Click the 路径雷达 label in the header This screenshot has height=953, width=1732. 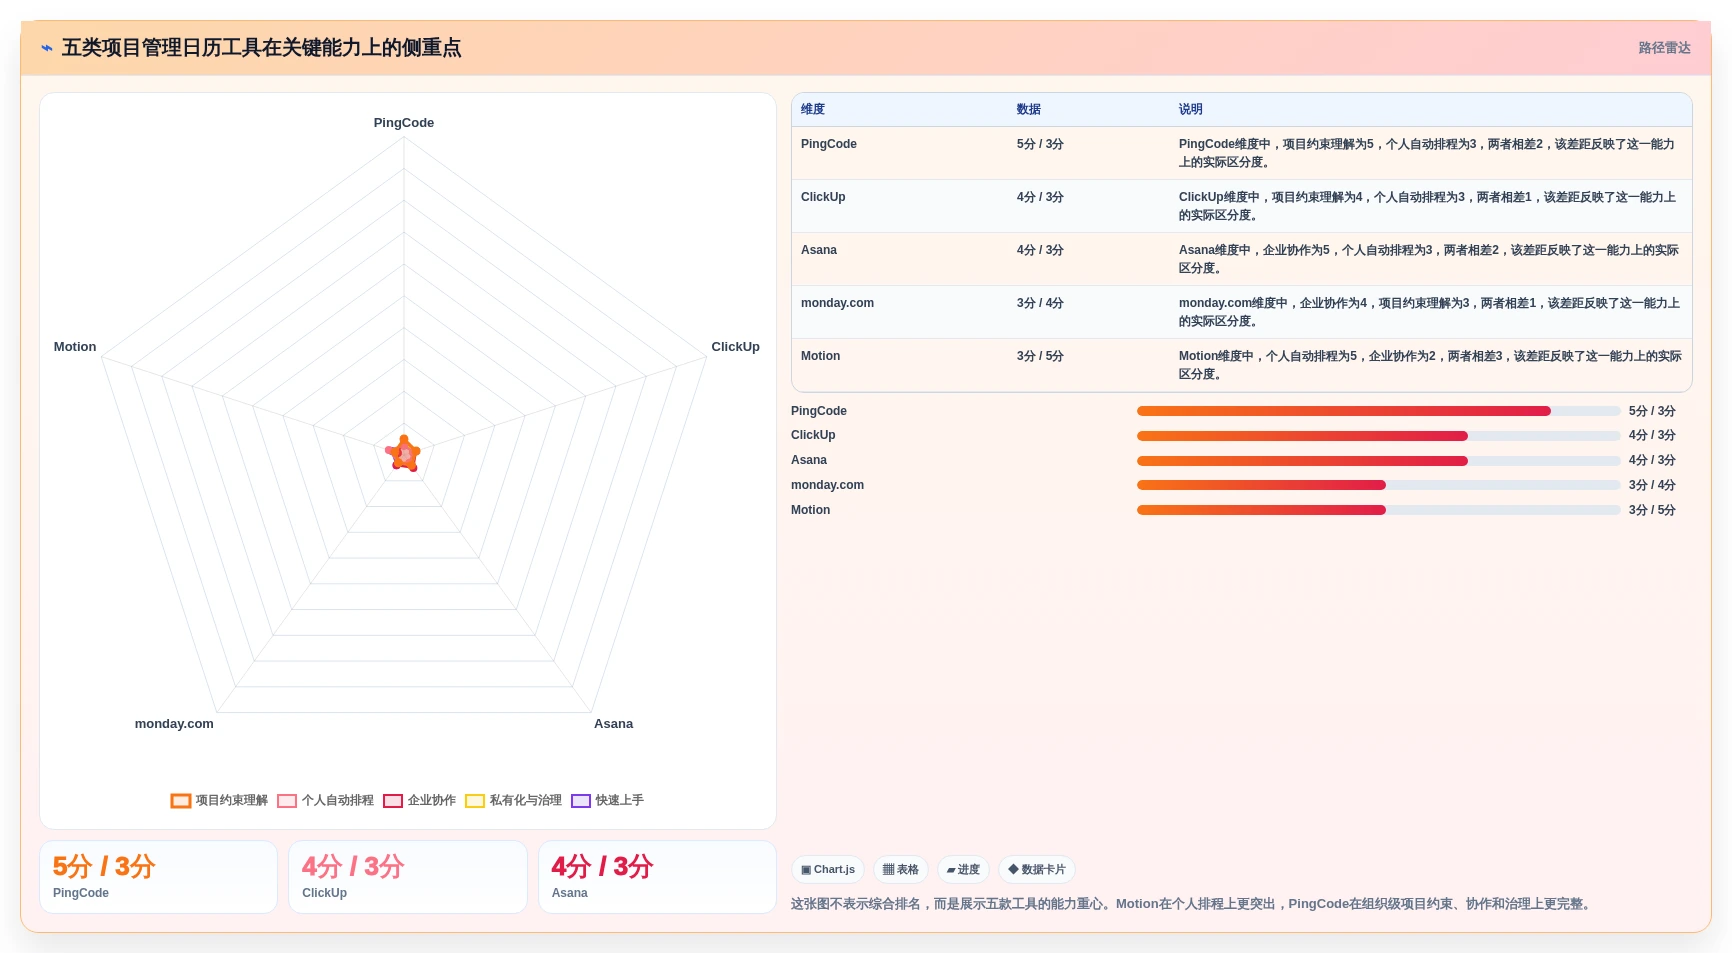click(x=1664, y=48)
